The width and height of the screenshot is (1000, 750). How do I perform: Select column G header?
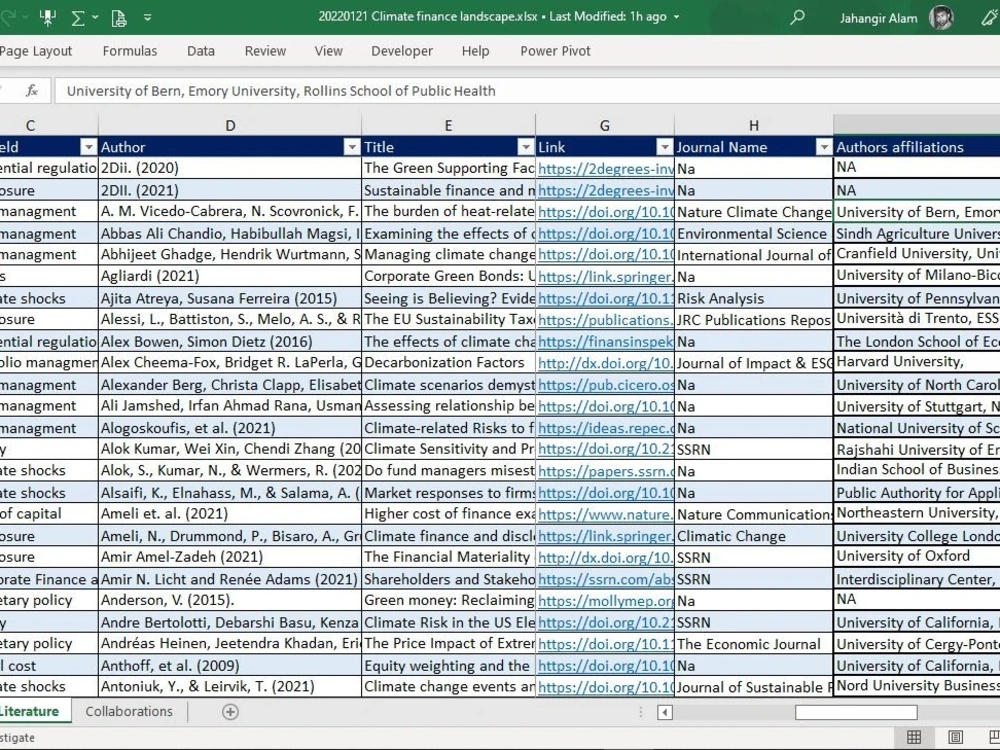(605, 126)
